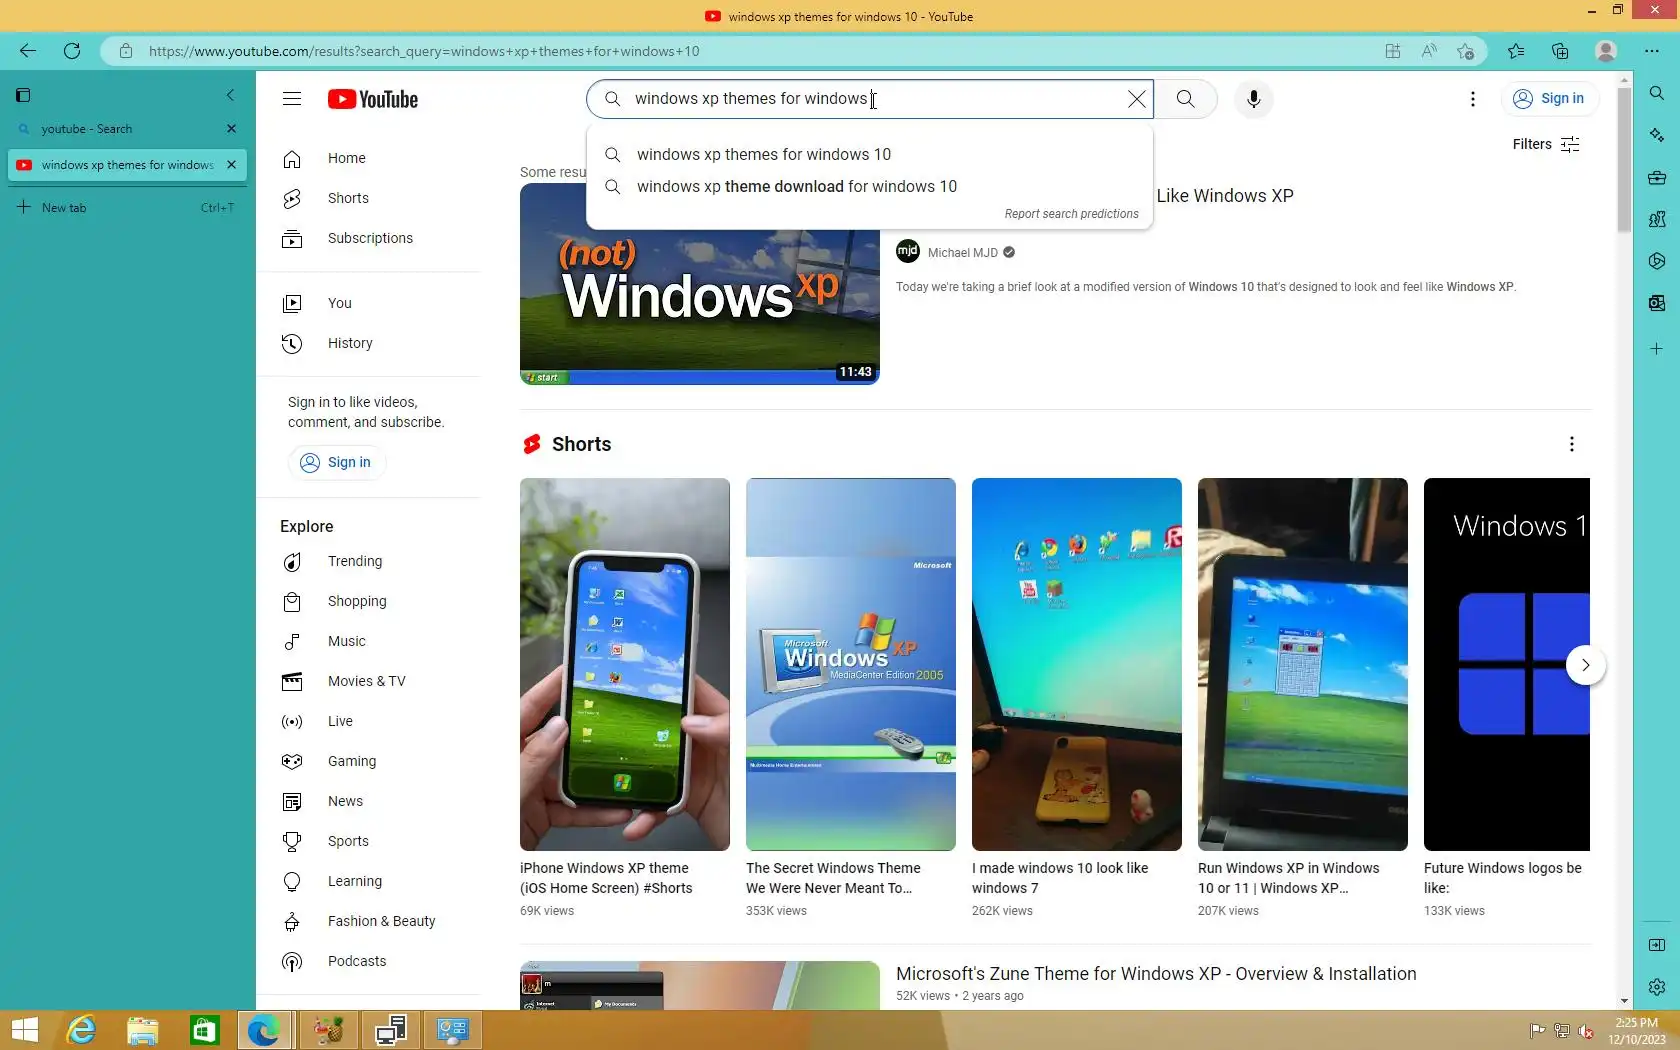
Task: Open the Filters panel for results
Action: click(1546, 144)
